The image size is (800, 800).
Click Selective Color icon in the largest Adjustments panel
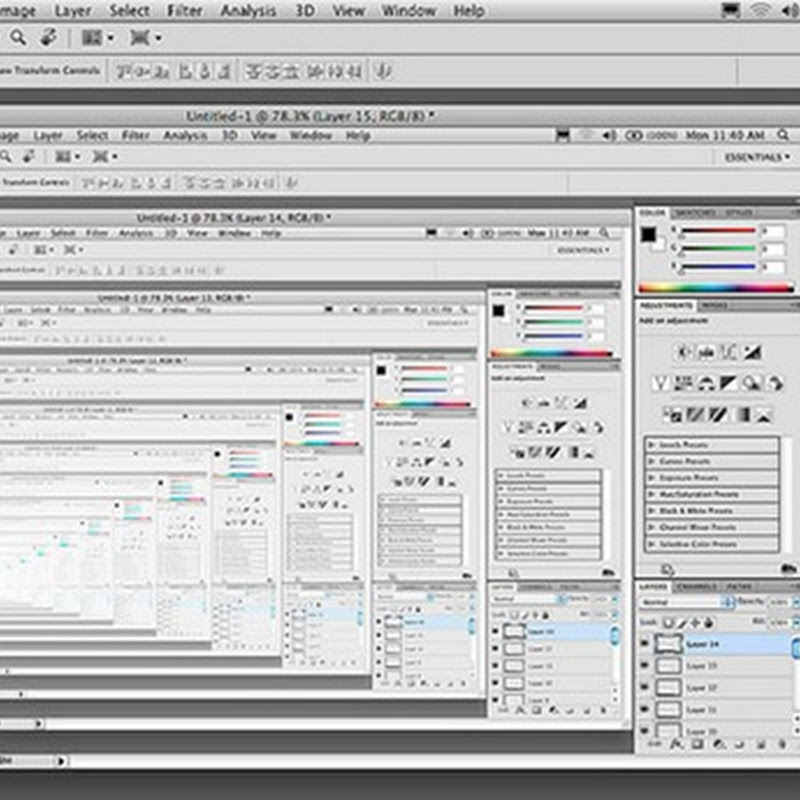(x=764, y=415)
